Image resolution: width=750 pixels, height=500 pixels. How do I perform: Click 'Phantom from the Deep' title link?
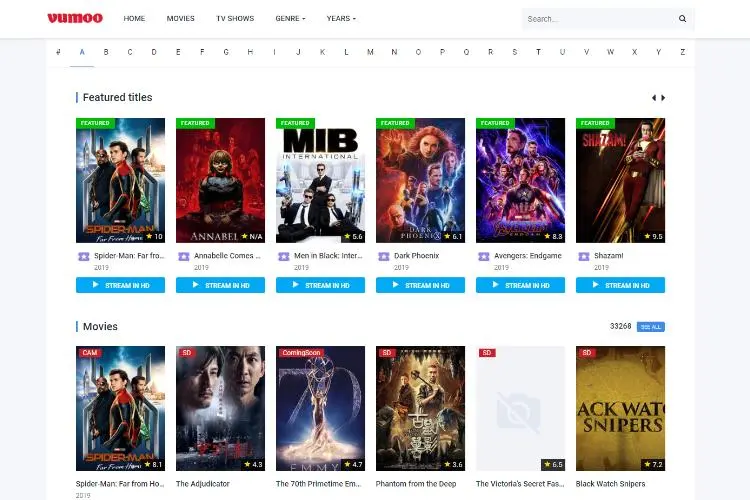point(416,484)
